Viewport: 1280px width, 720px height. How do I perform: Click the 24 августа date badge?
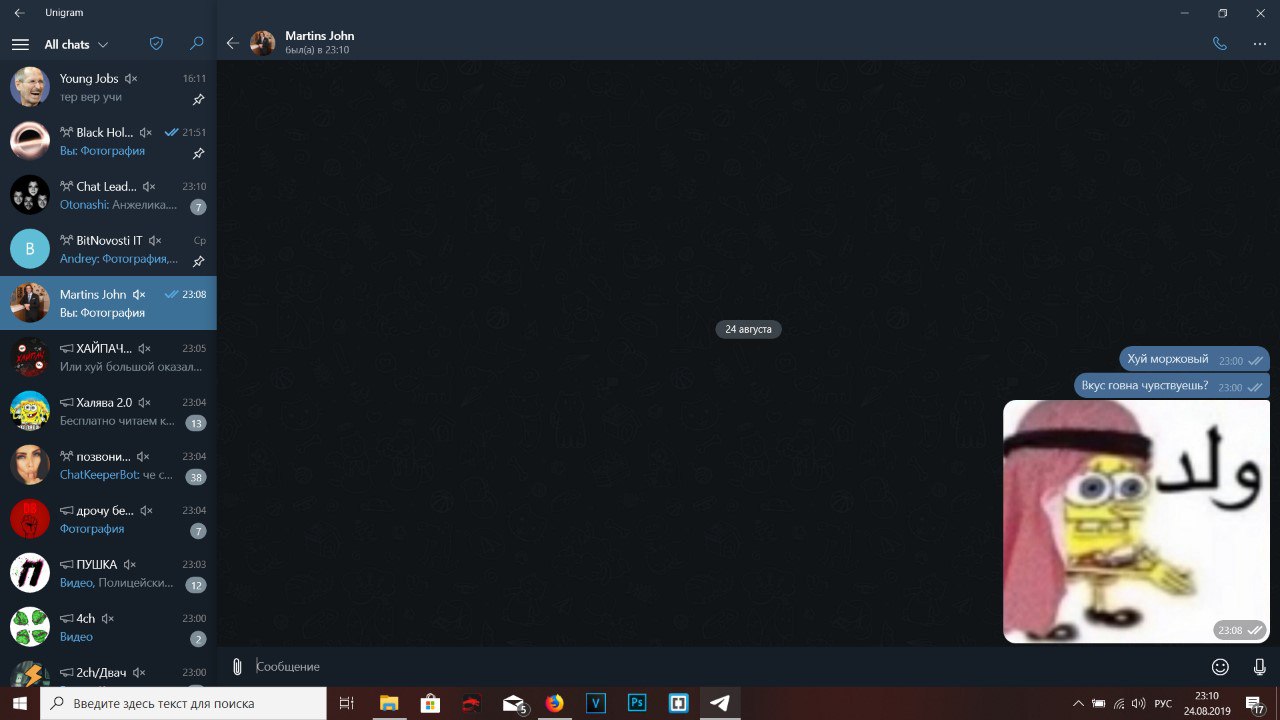pos(748,329)
